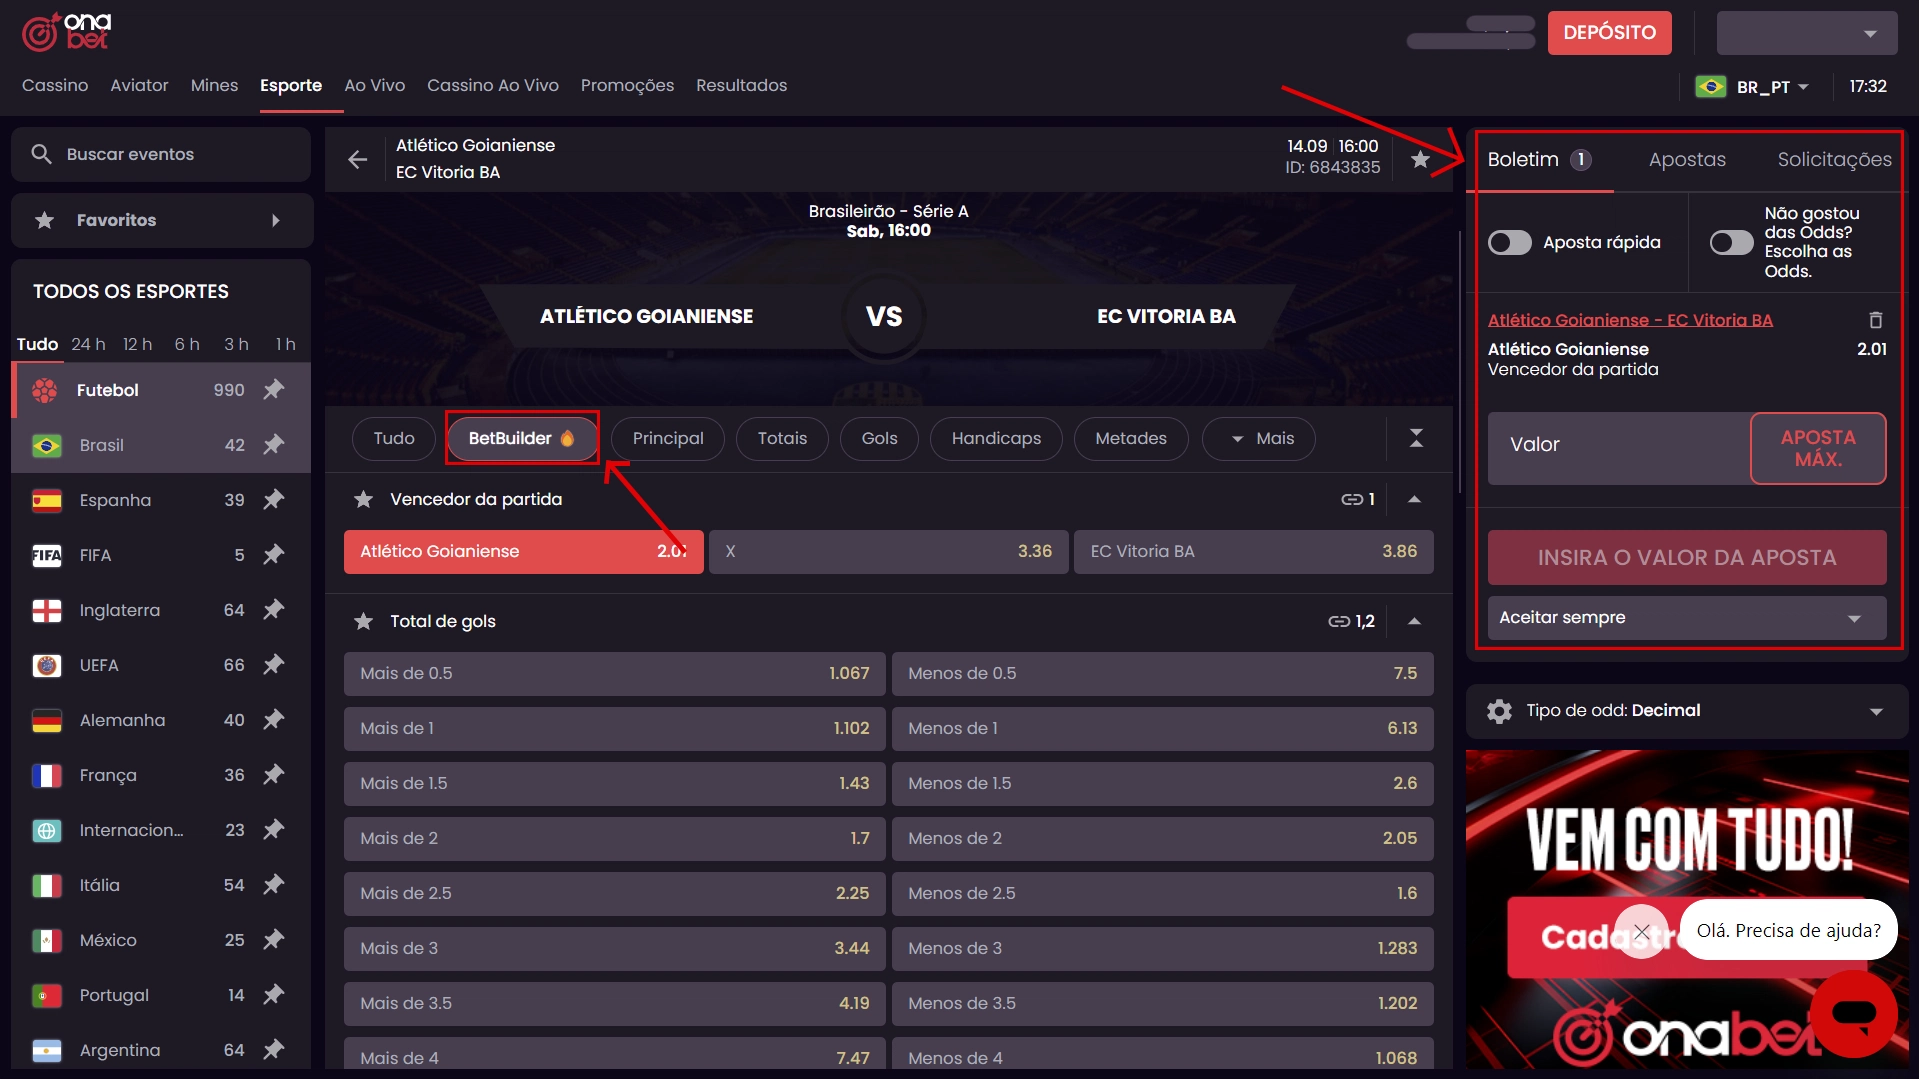Click the back arrow beside match title
The image size is (1920, 1080).
point(357,159)
